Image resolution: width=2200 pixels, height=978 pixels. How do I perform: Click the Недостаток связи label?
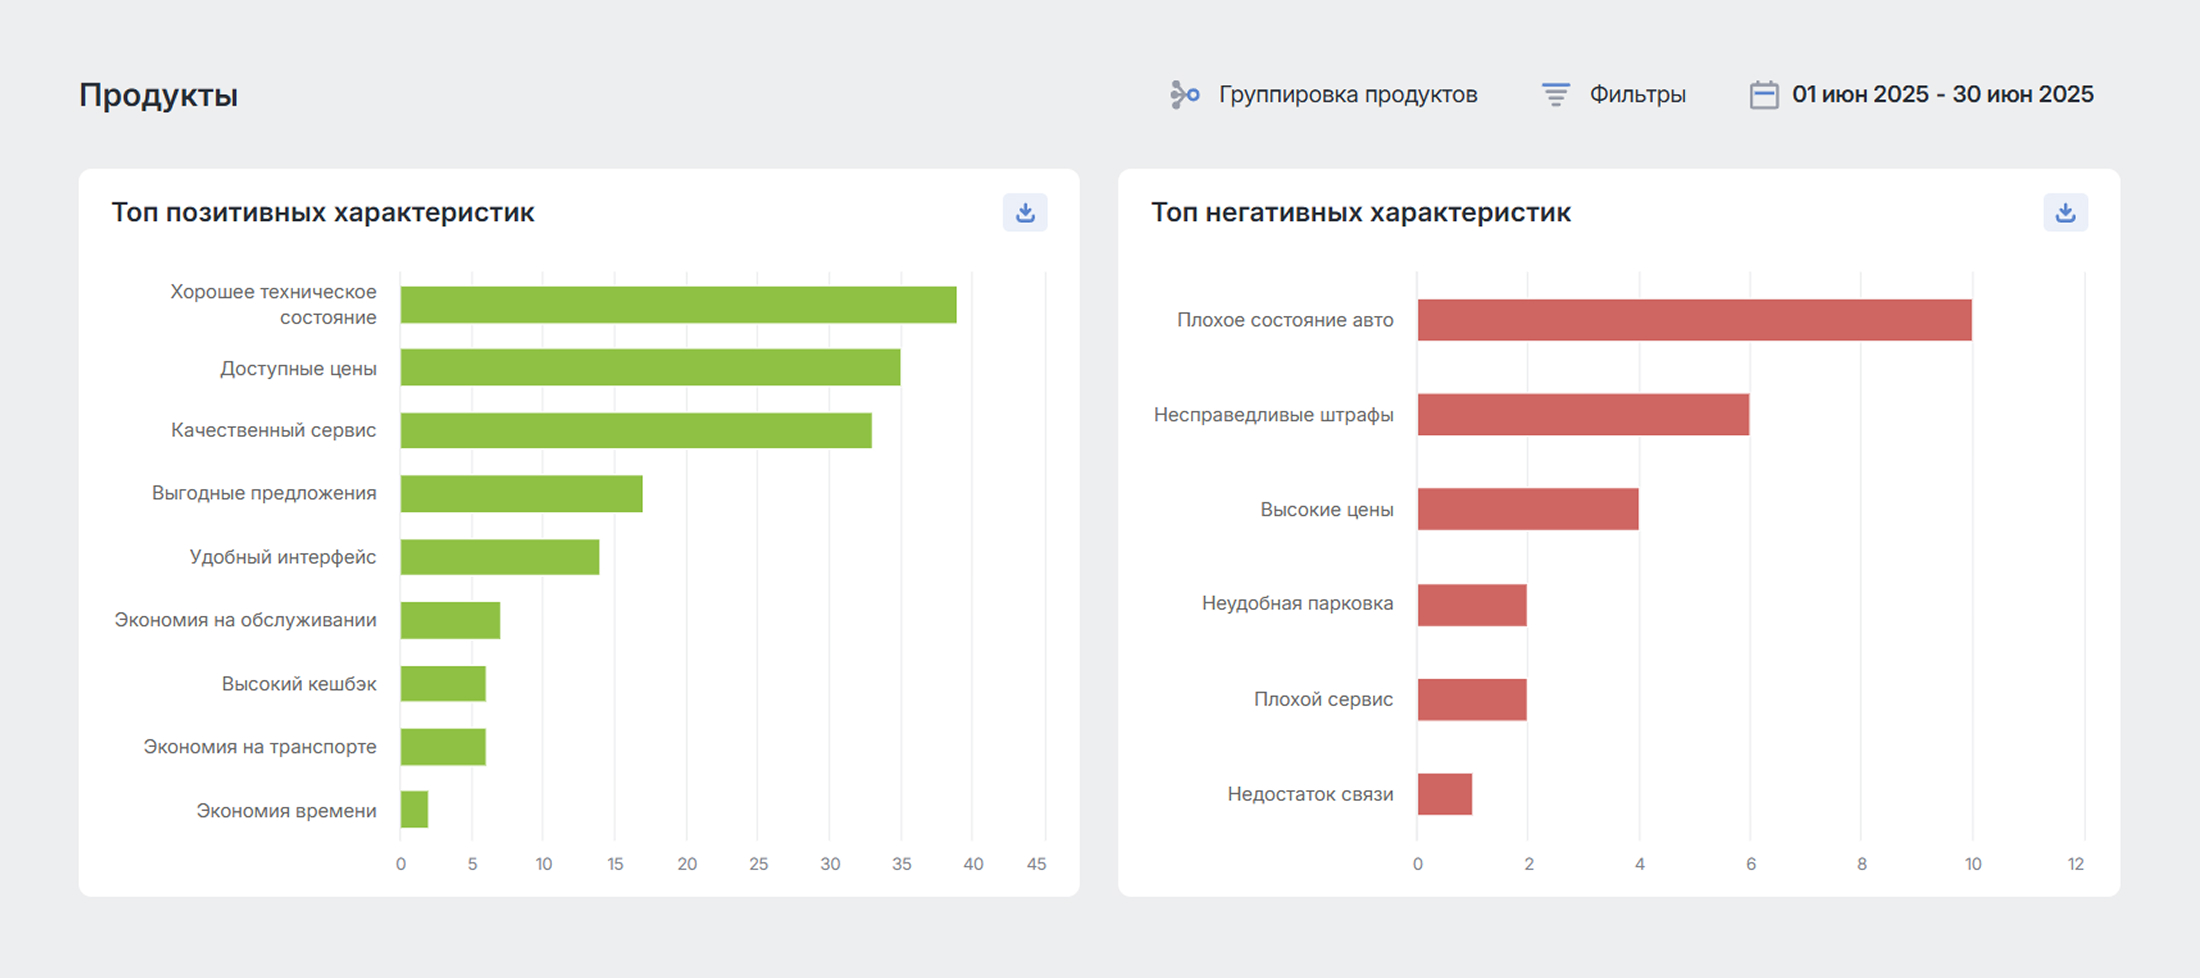click(1310, 794)
